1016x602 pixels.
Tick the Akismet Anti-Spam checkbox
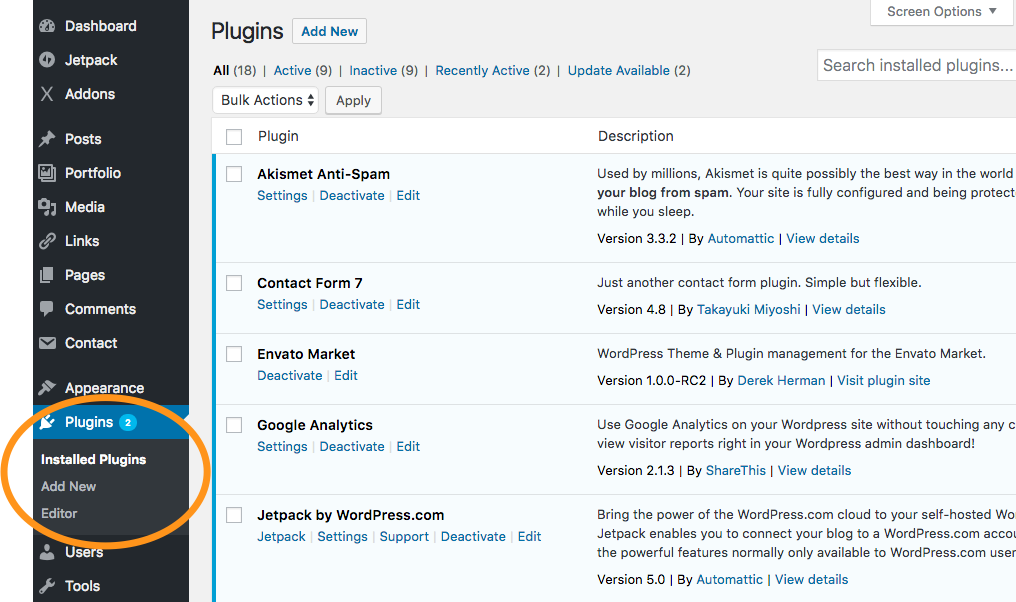pyautogui.click(x=234, y=174)
